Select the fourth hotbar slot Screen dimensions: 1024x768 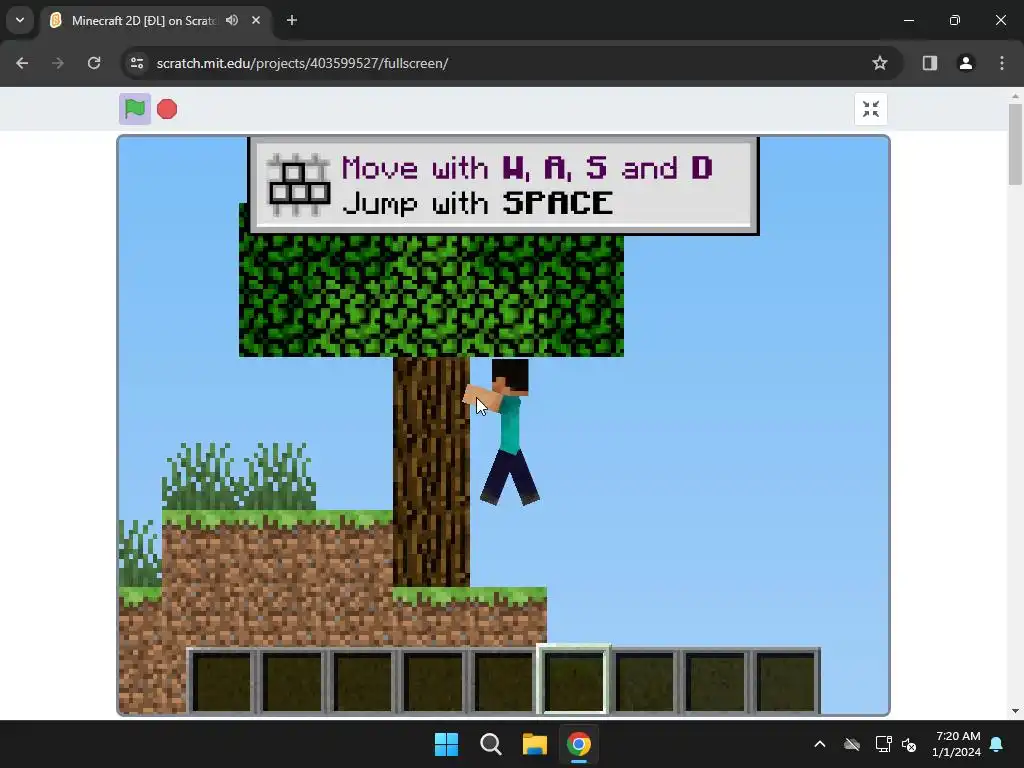pyautogui.click(x=434, y=682)
